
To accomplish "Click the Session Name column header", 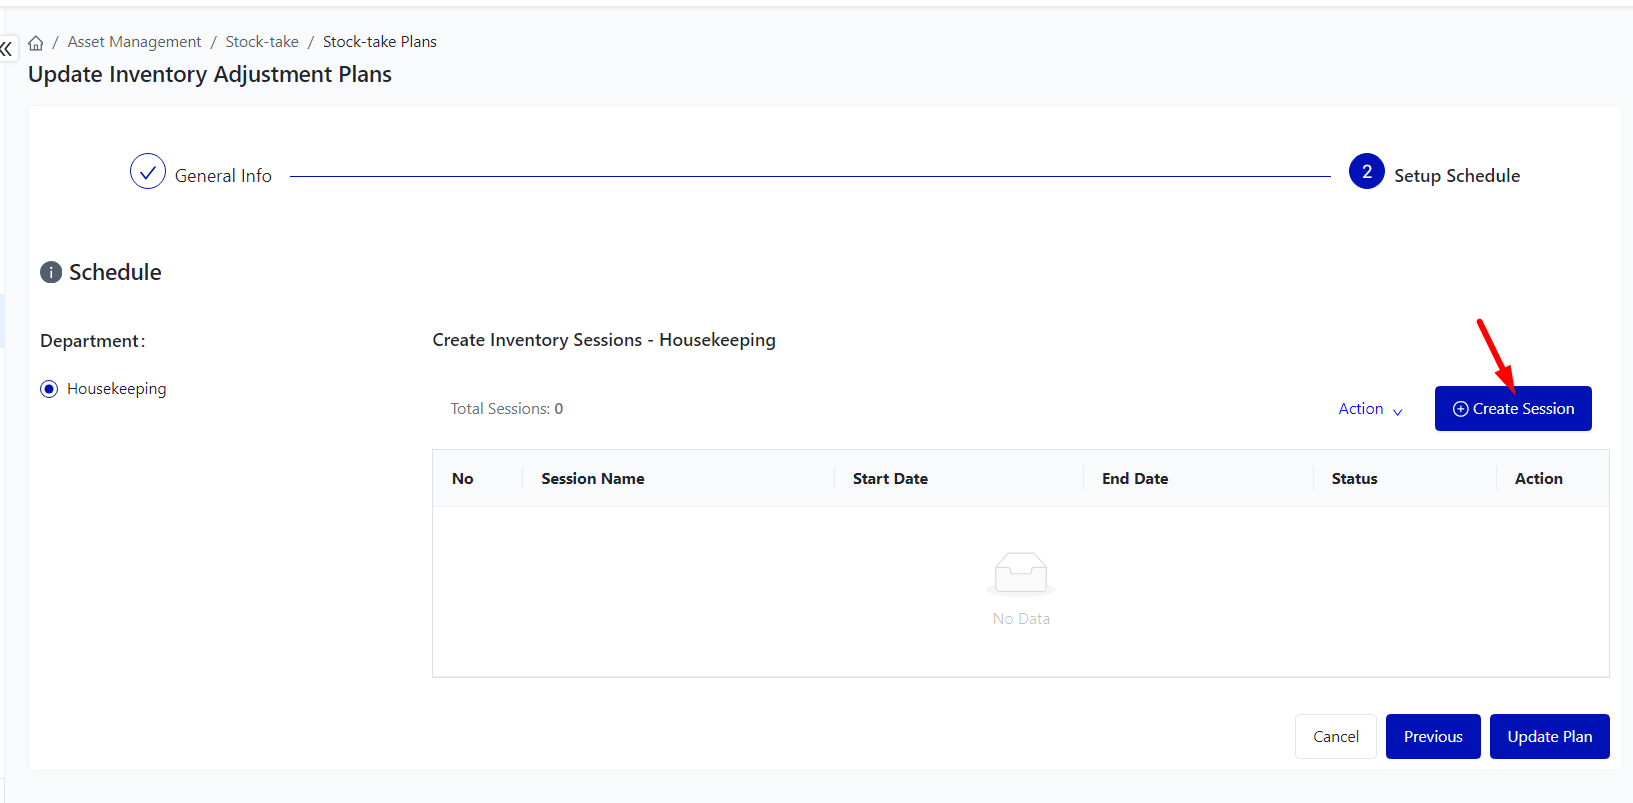I will [593, 479].
